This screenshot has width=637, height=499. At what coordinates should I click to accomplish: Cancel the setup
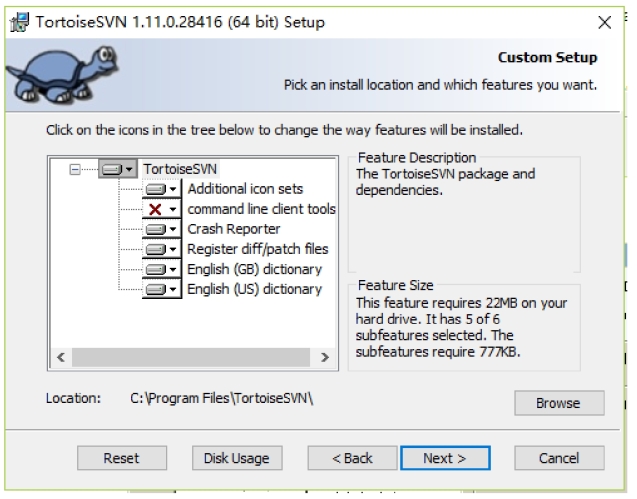[x=559, y=458]
